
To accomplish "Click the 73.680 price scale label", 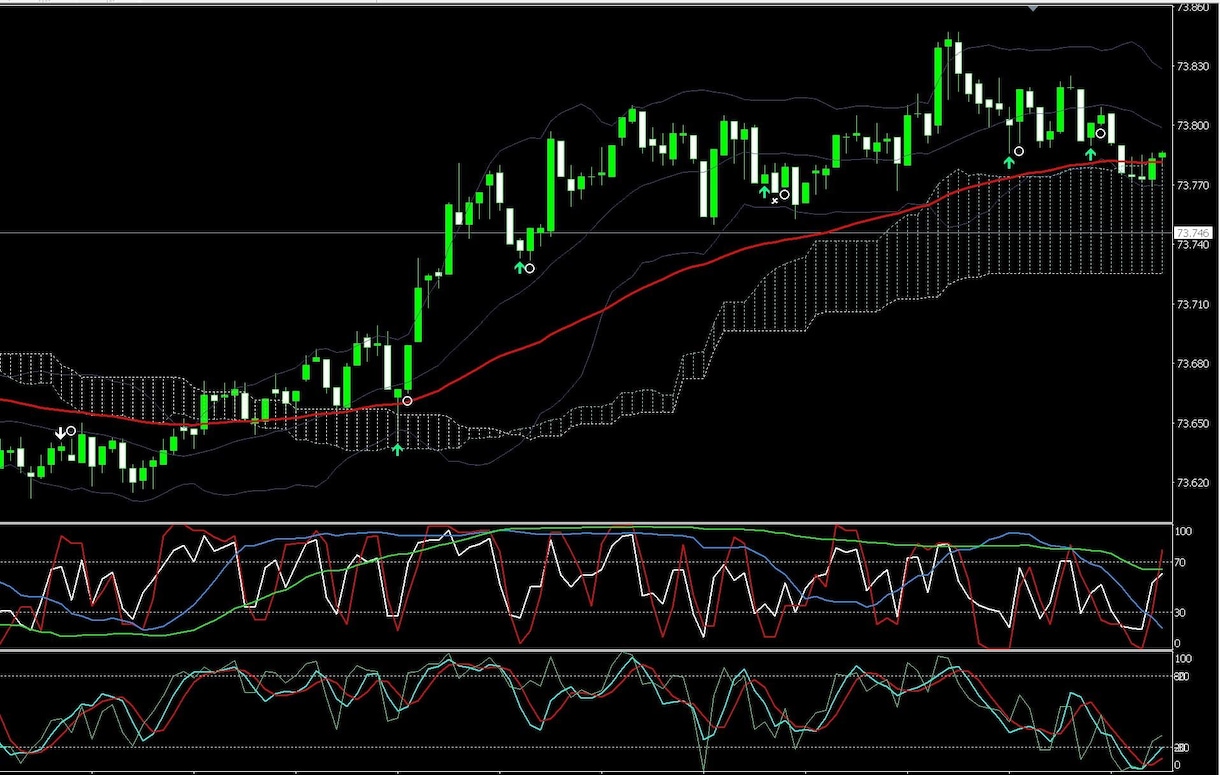I will point(1191,364).
